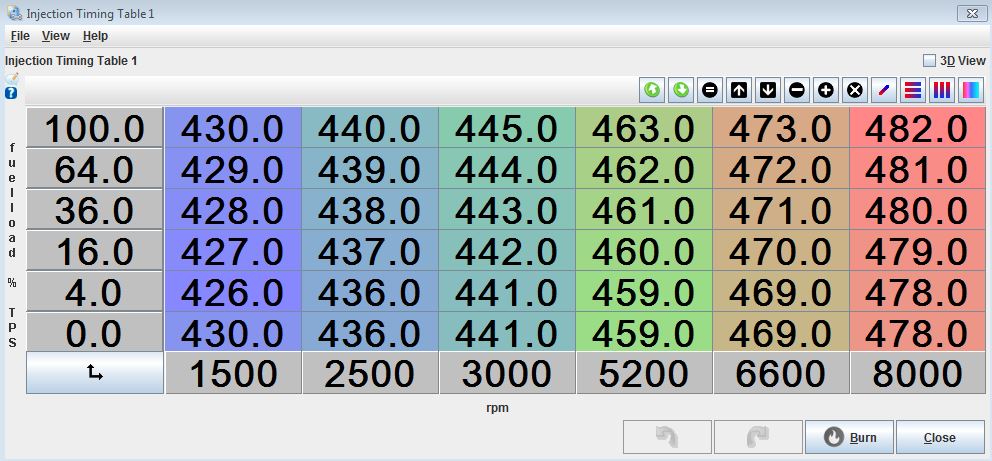Select the 482.0 cell at 8000 rpm
992x461 pixels.
click(x=919, y=129)
